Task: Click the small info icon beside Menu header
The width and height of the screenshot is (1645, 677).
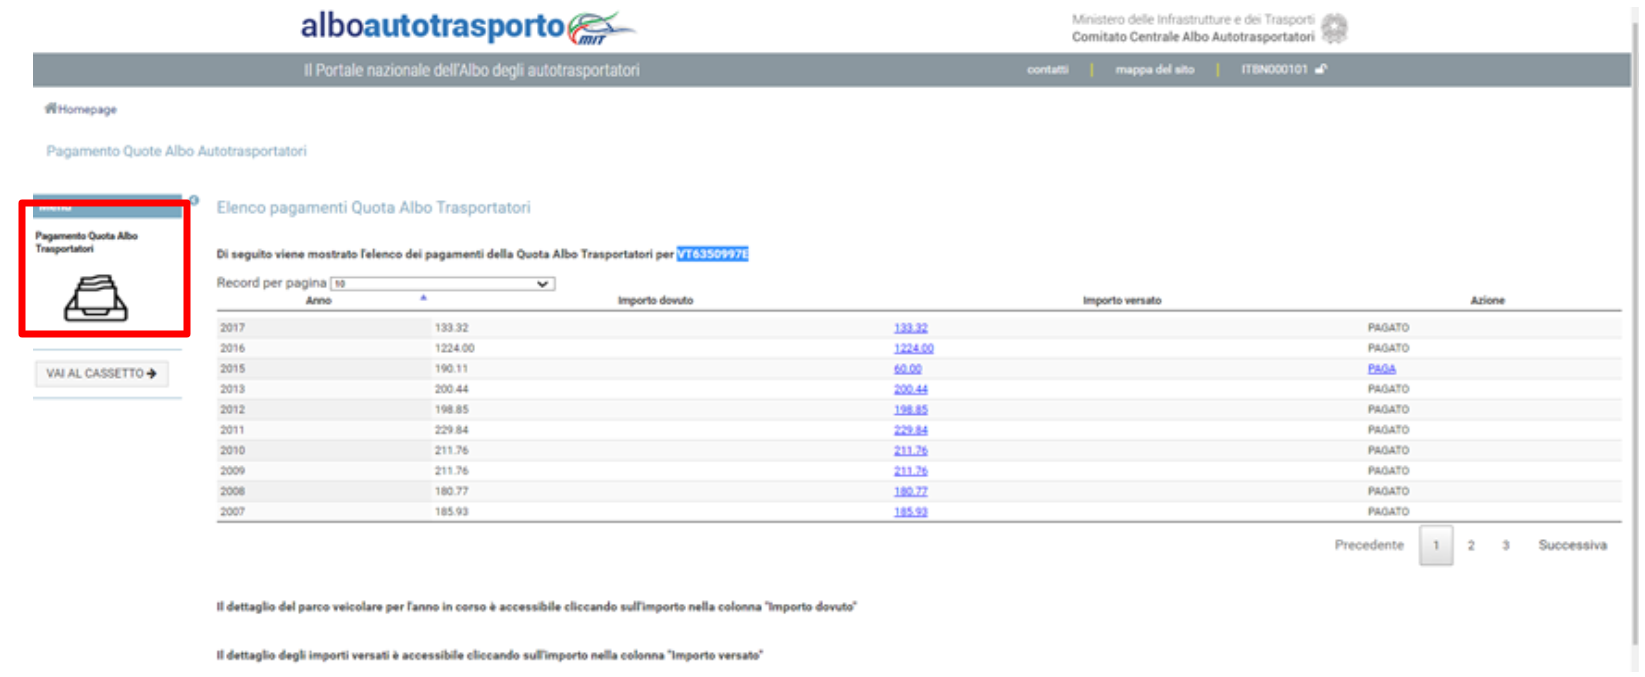Action: pyautogui.click(x=194, y=201)
